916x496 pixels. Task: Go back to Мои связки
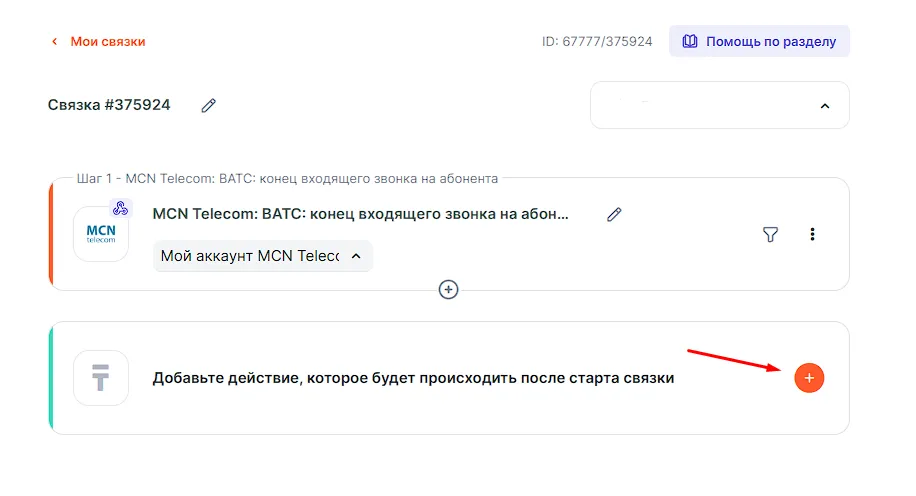[x=107, y=42]
